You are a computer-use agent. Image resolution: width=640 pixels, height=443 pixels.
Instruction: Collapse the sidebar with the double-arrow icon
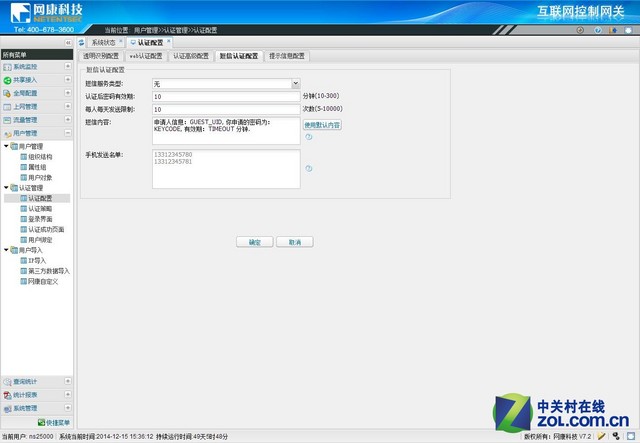coord(68,42)
